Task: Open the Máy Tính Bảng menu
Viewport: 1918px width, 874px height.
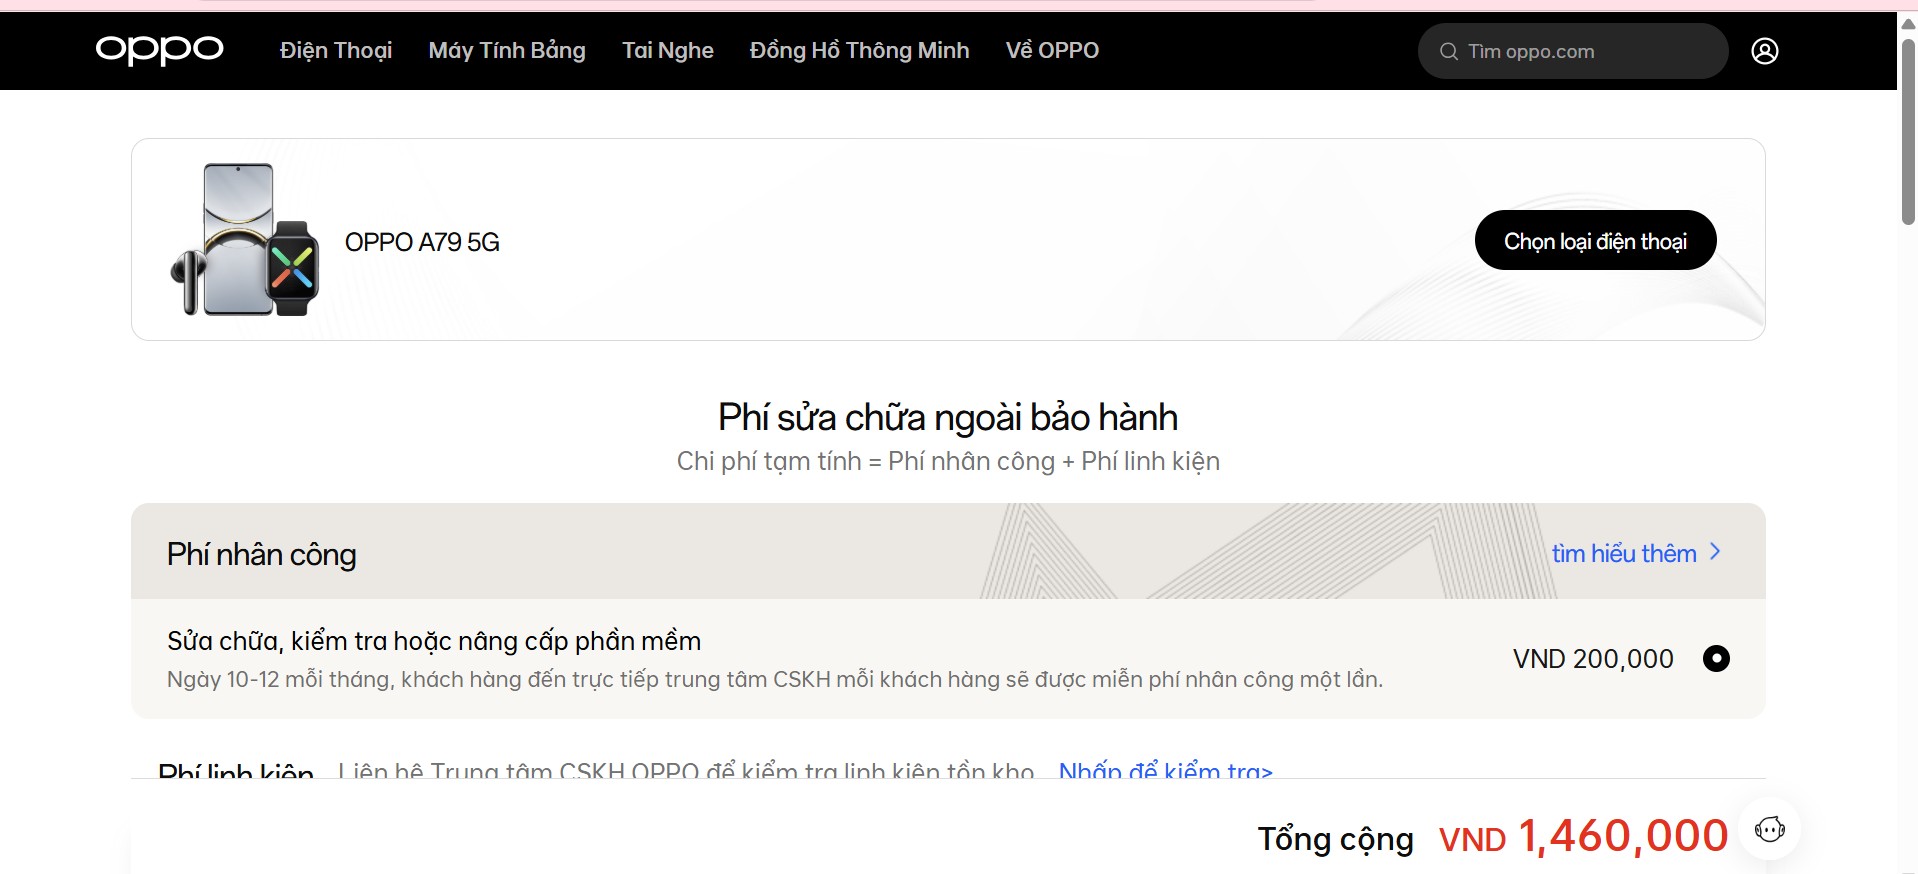Action: pos(507,50)
